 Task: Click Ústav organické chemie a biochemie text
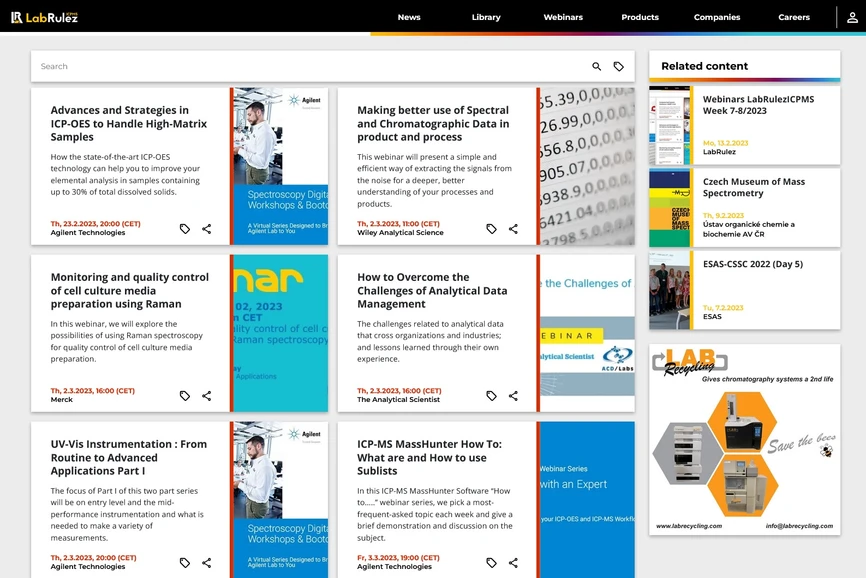click(x=748, y=229)
